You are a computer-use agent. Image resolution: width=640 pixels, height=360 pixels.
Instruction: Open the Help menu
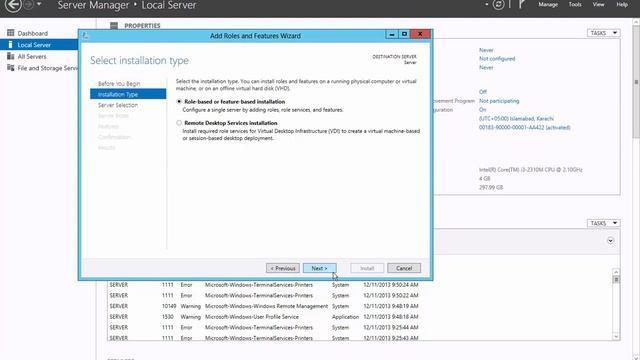click(x=622, y=4)
